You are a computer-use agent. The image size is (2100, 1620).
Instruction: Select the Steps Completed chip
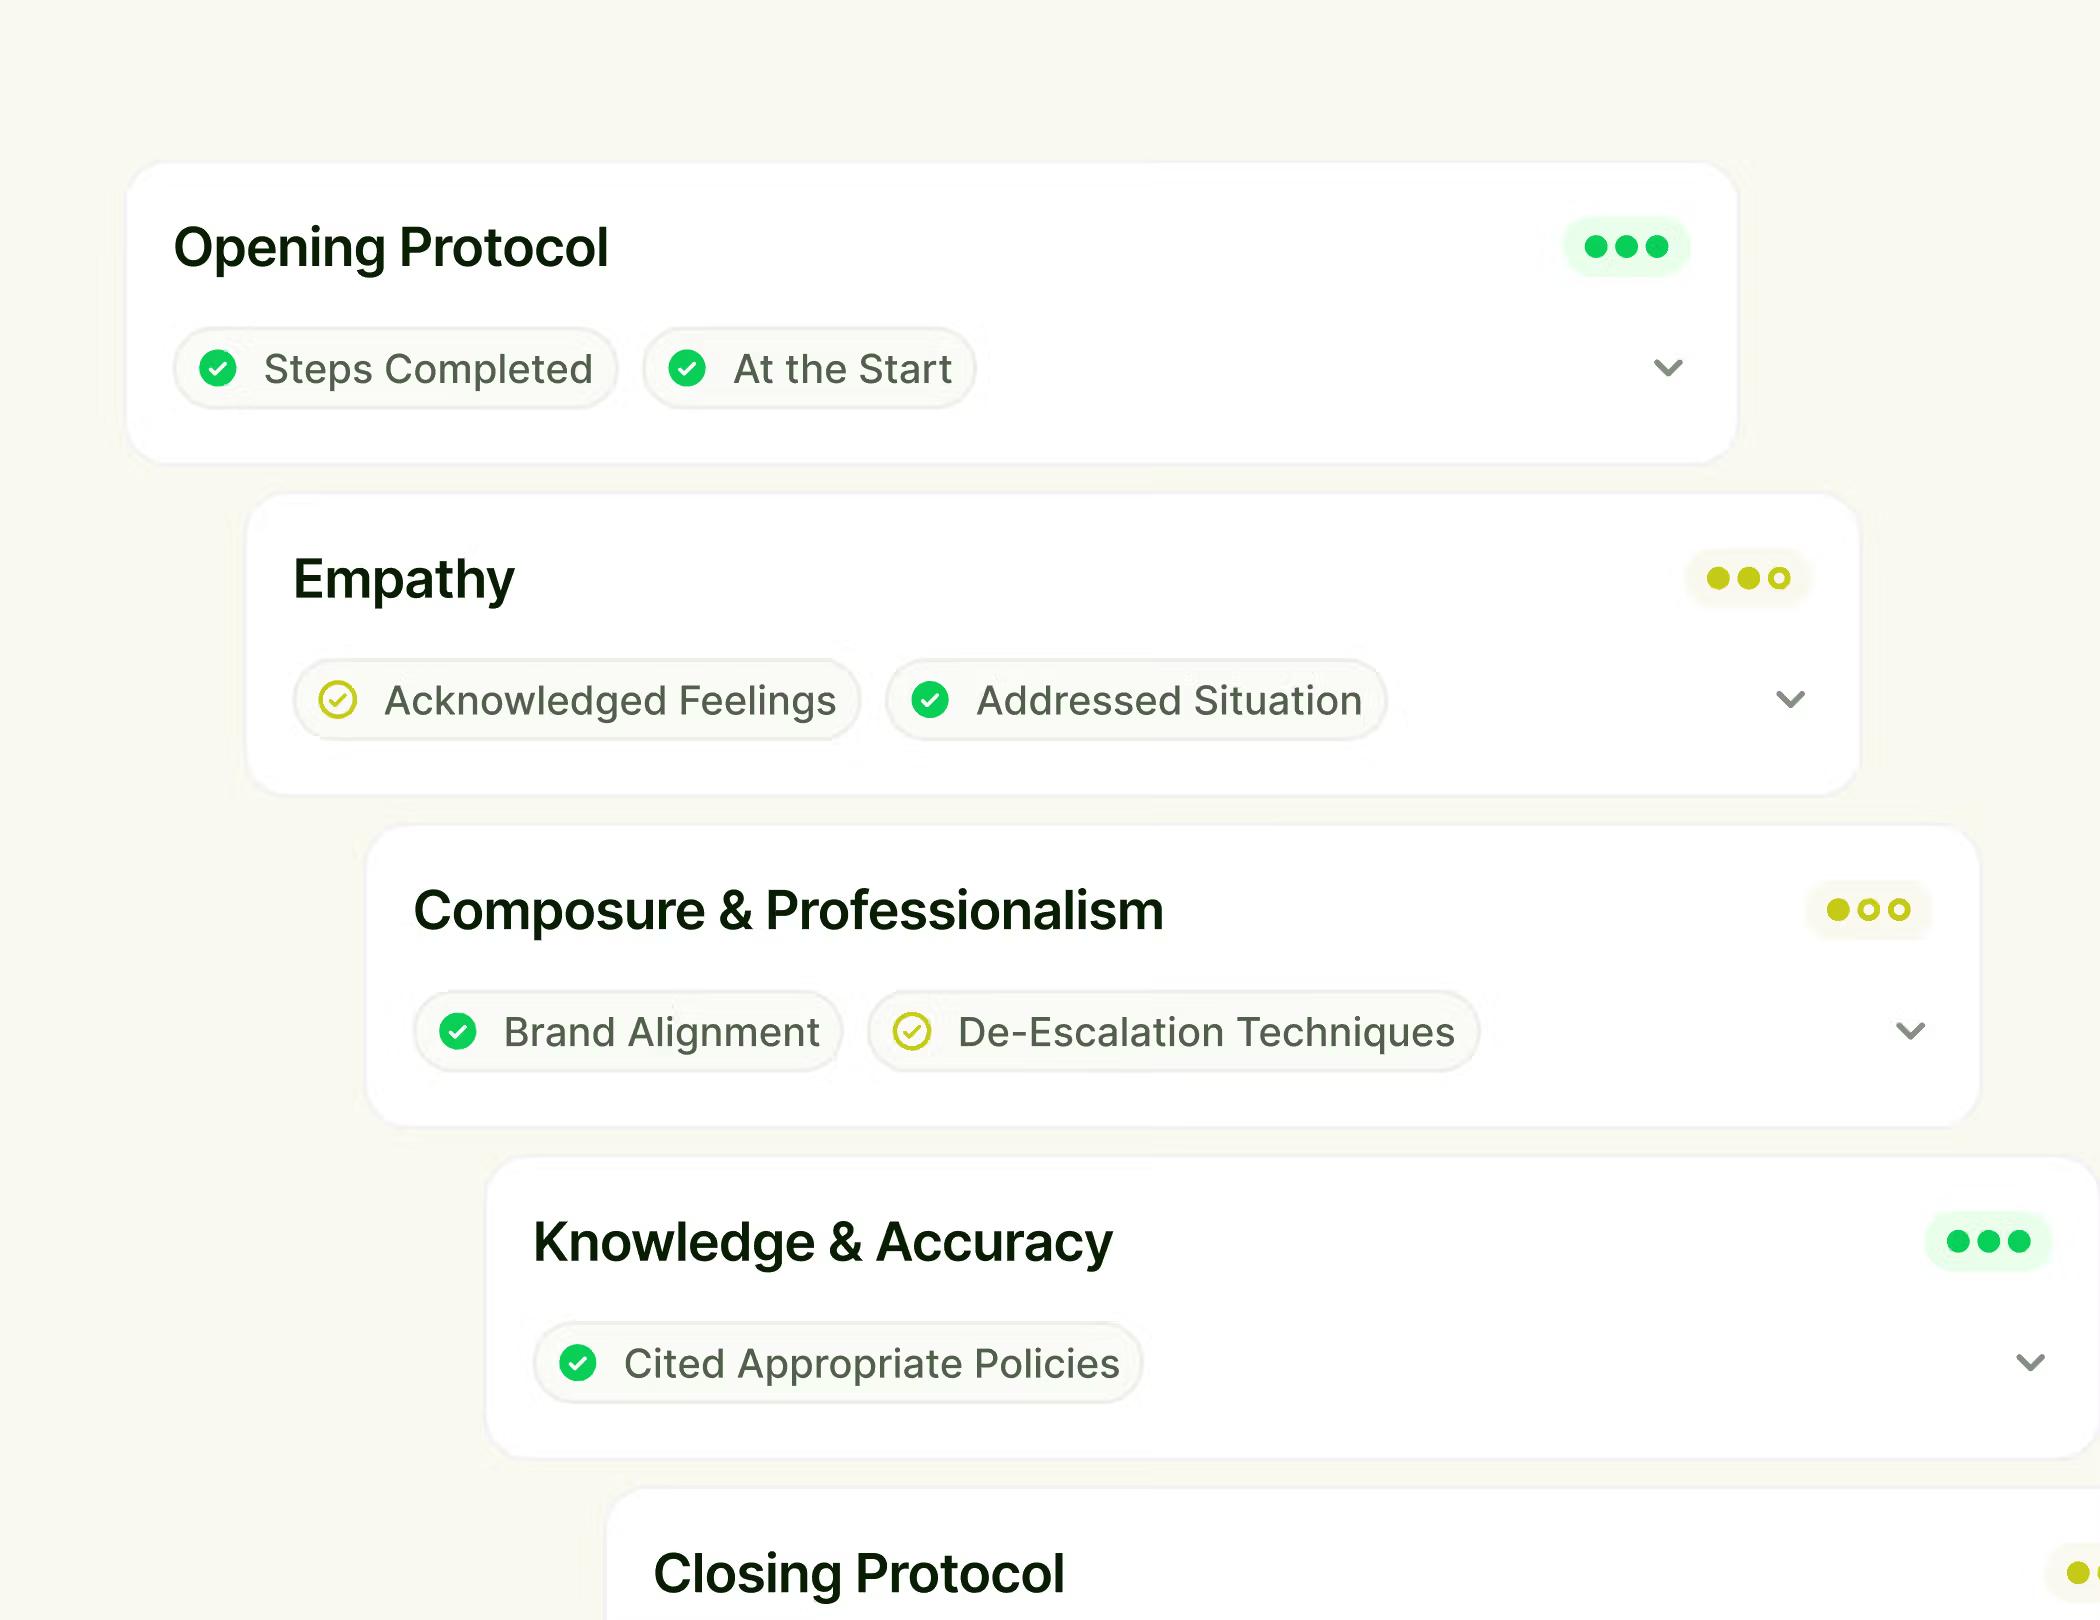coord(396,368)
